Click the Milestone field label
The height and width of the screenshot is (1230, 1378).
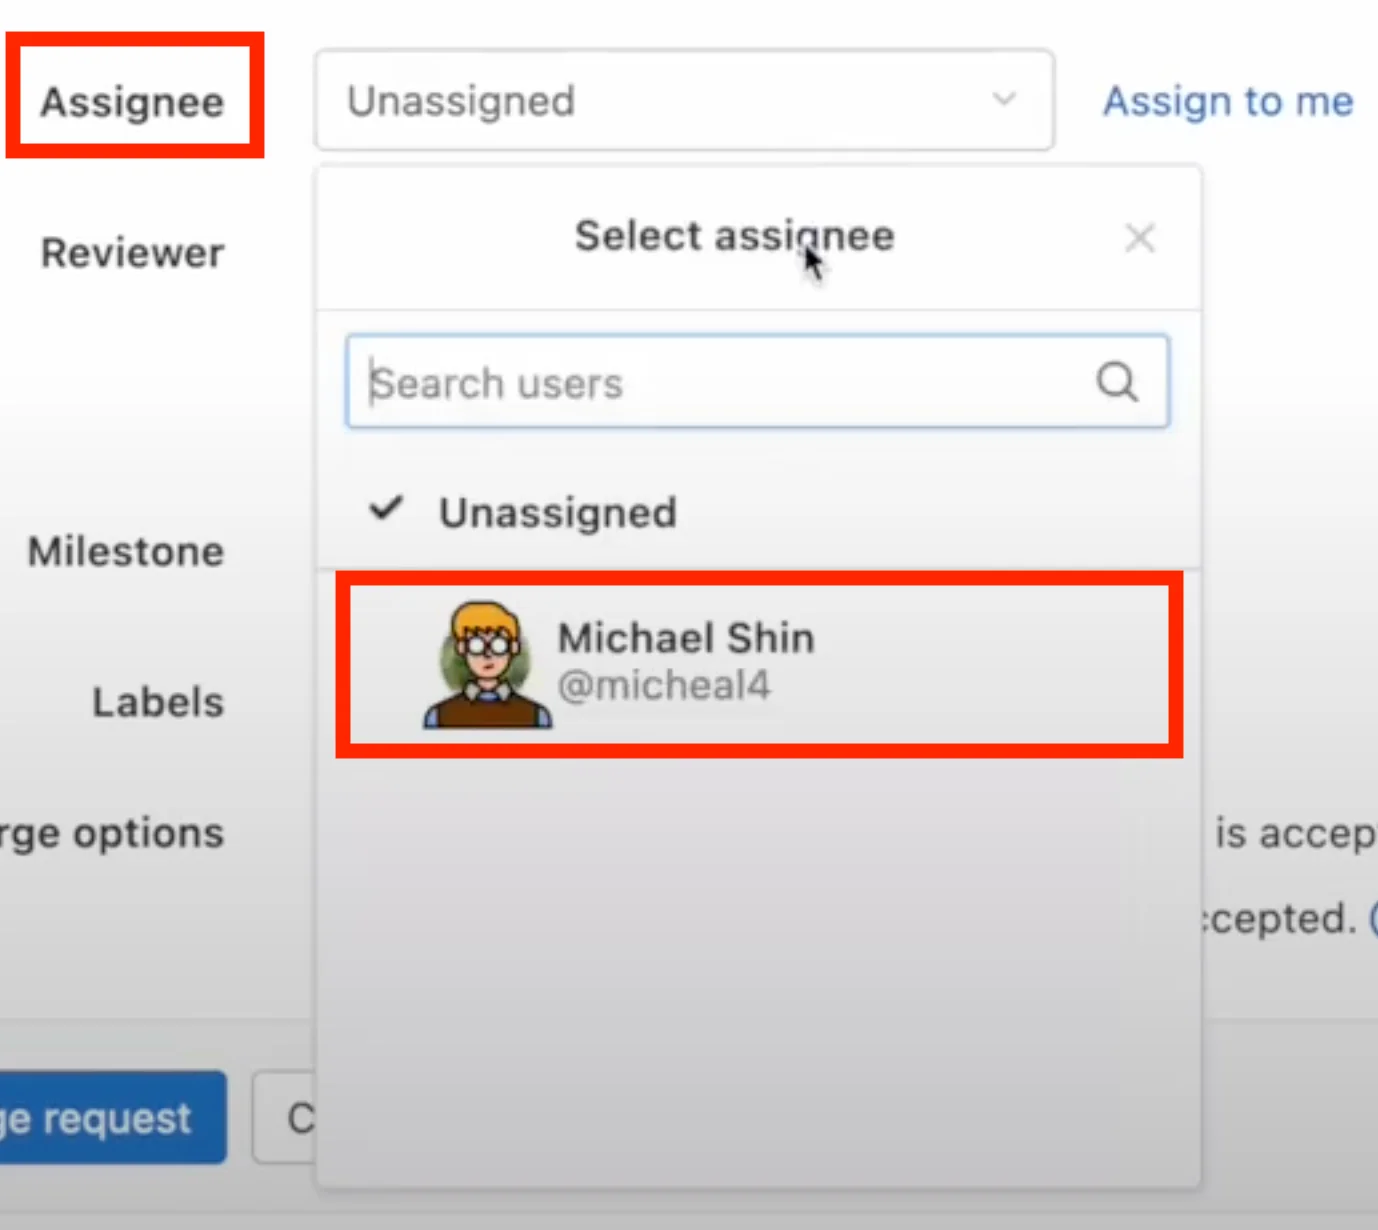(x=126, y=551)
